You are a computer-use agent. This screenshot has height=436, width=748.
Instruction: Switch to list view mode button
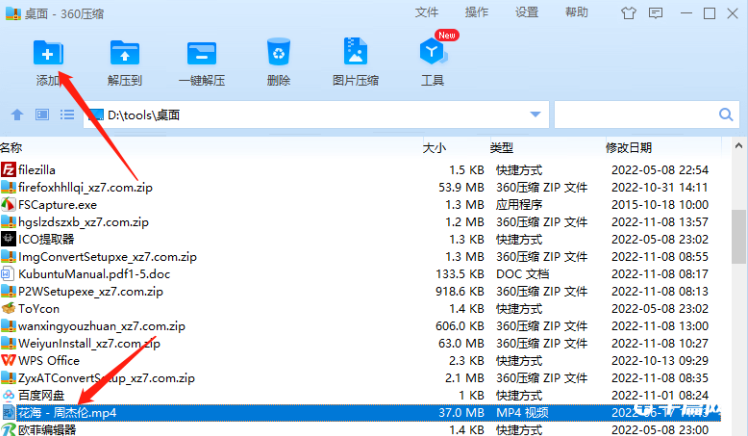67,114
